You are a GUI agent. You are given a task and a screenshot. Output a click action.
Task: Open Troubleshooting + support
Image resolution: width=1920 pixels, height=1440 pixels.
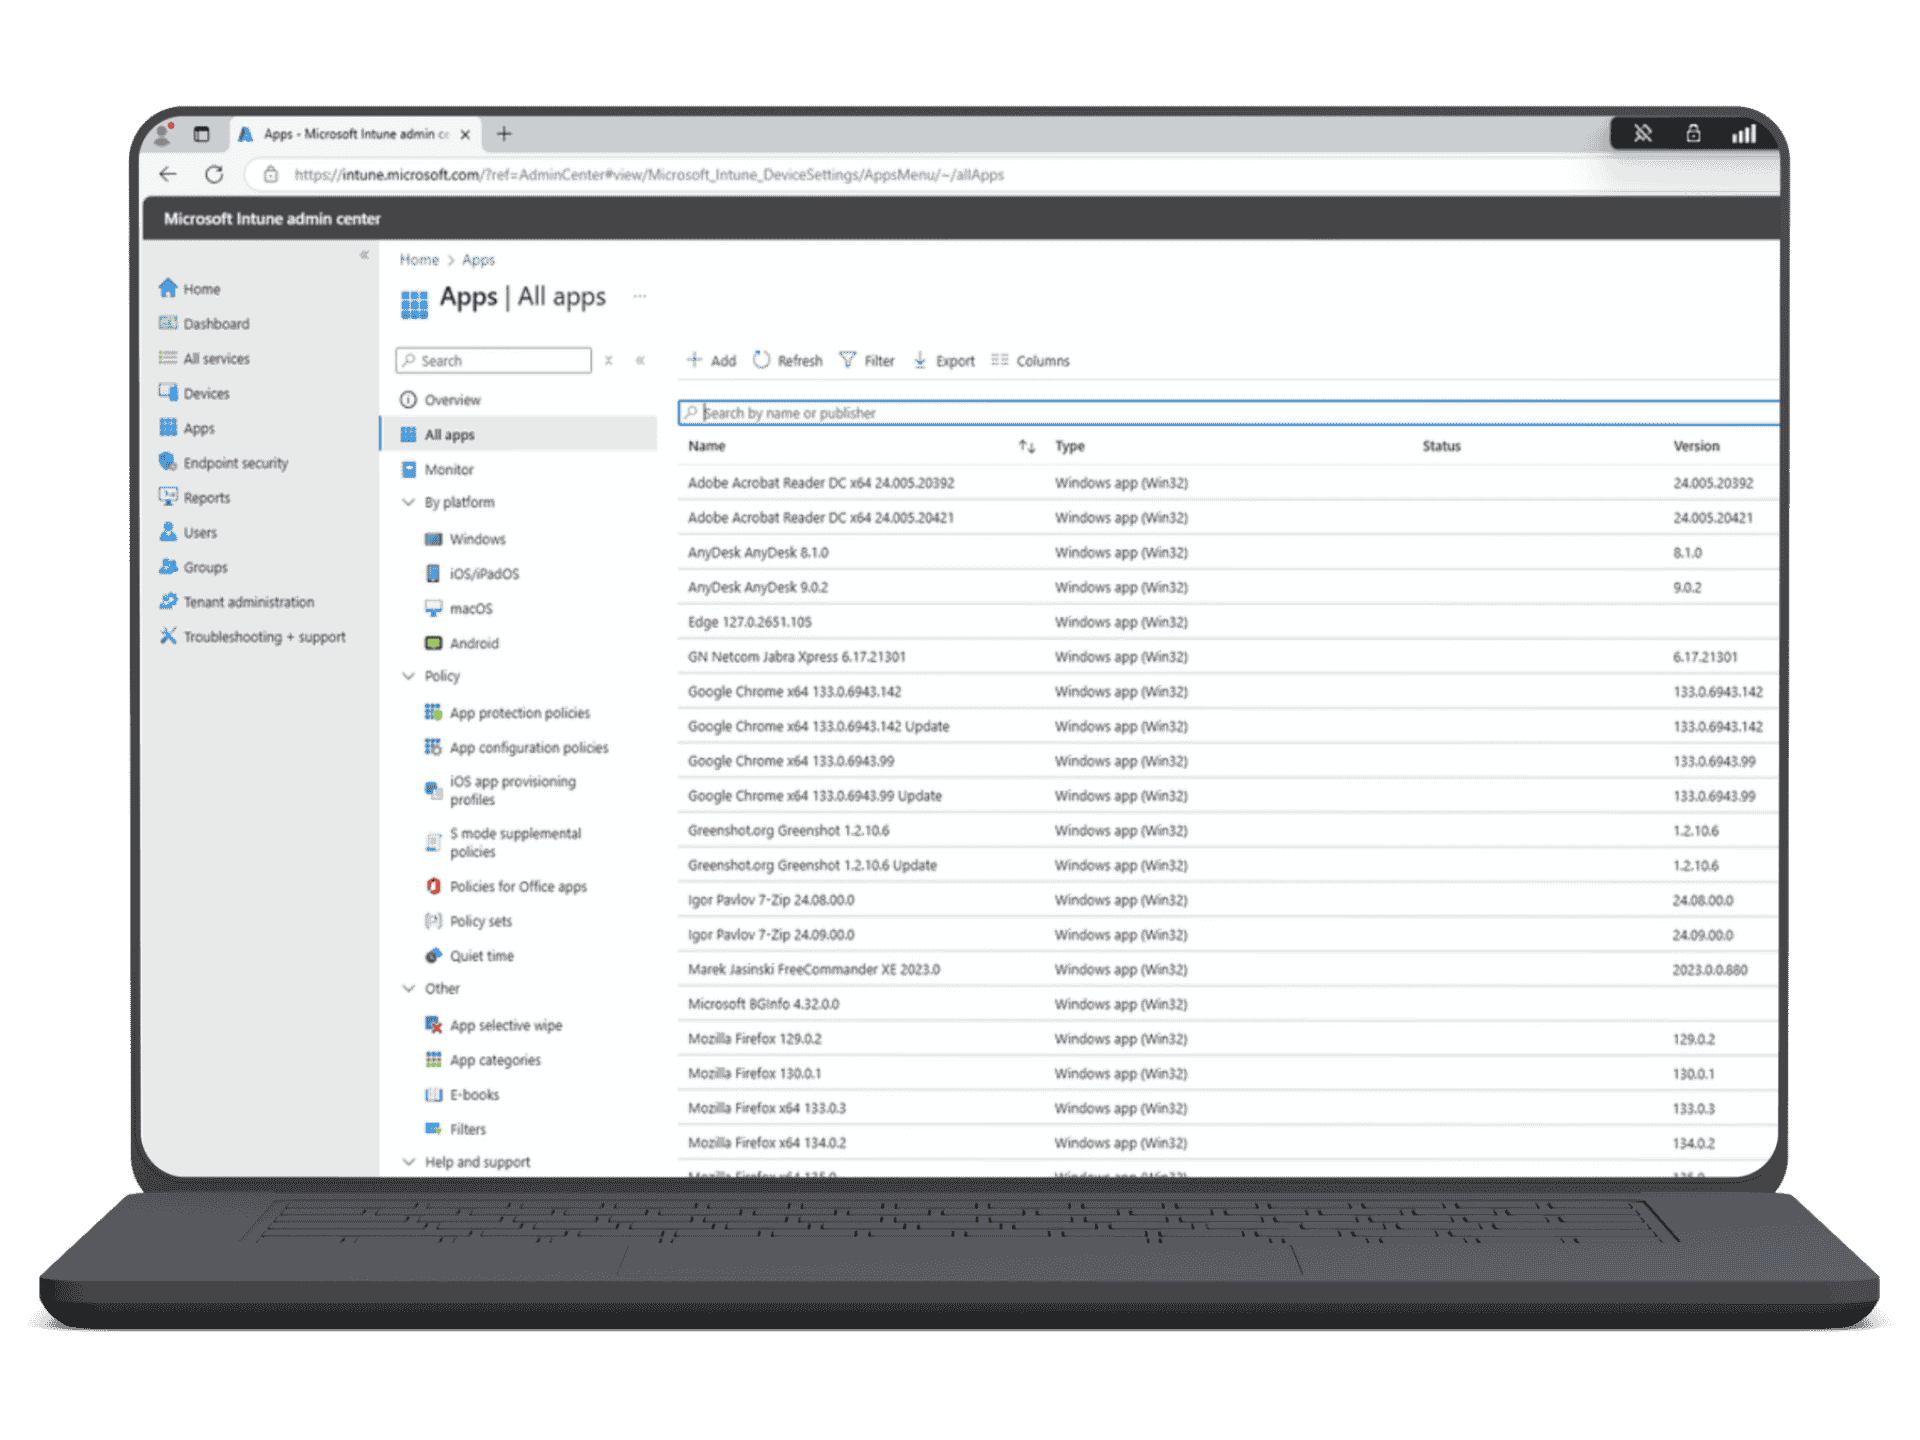pos(252,637)
